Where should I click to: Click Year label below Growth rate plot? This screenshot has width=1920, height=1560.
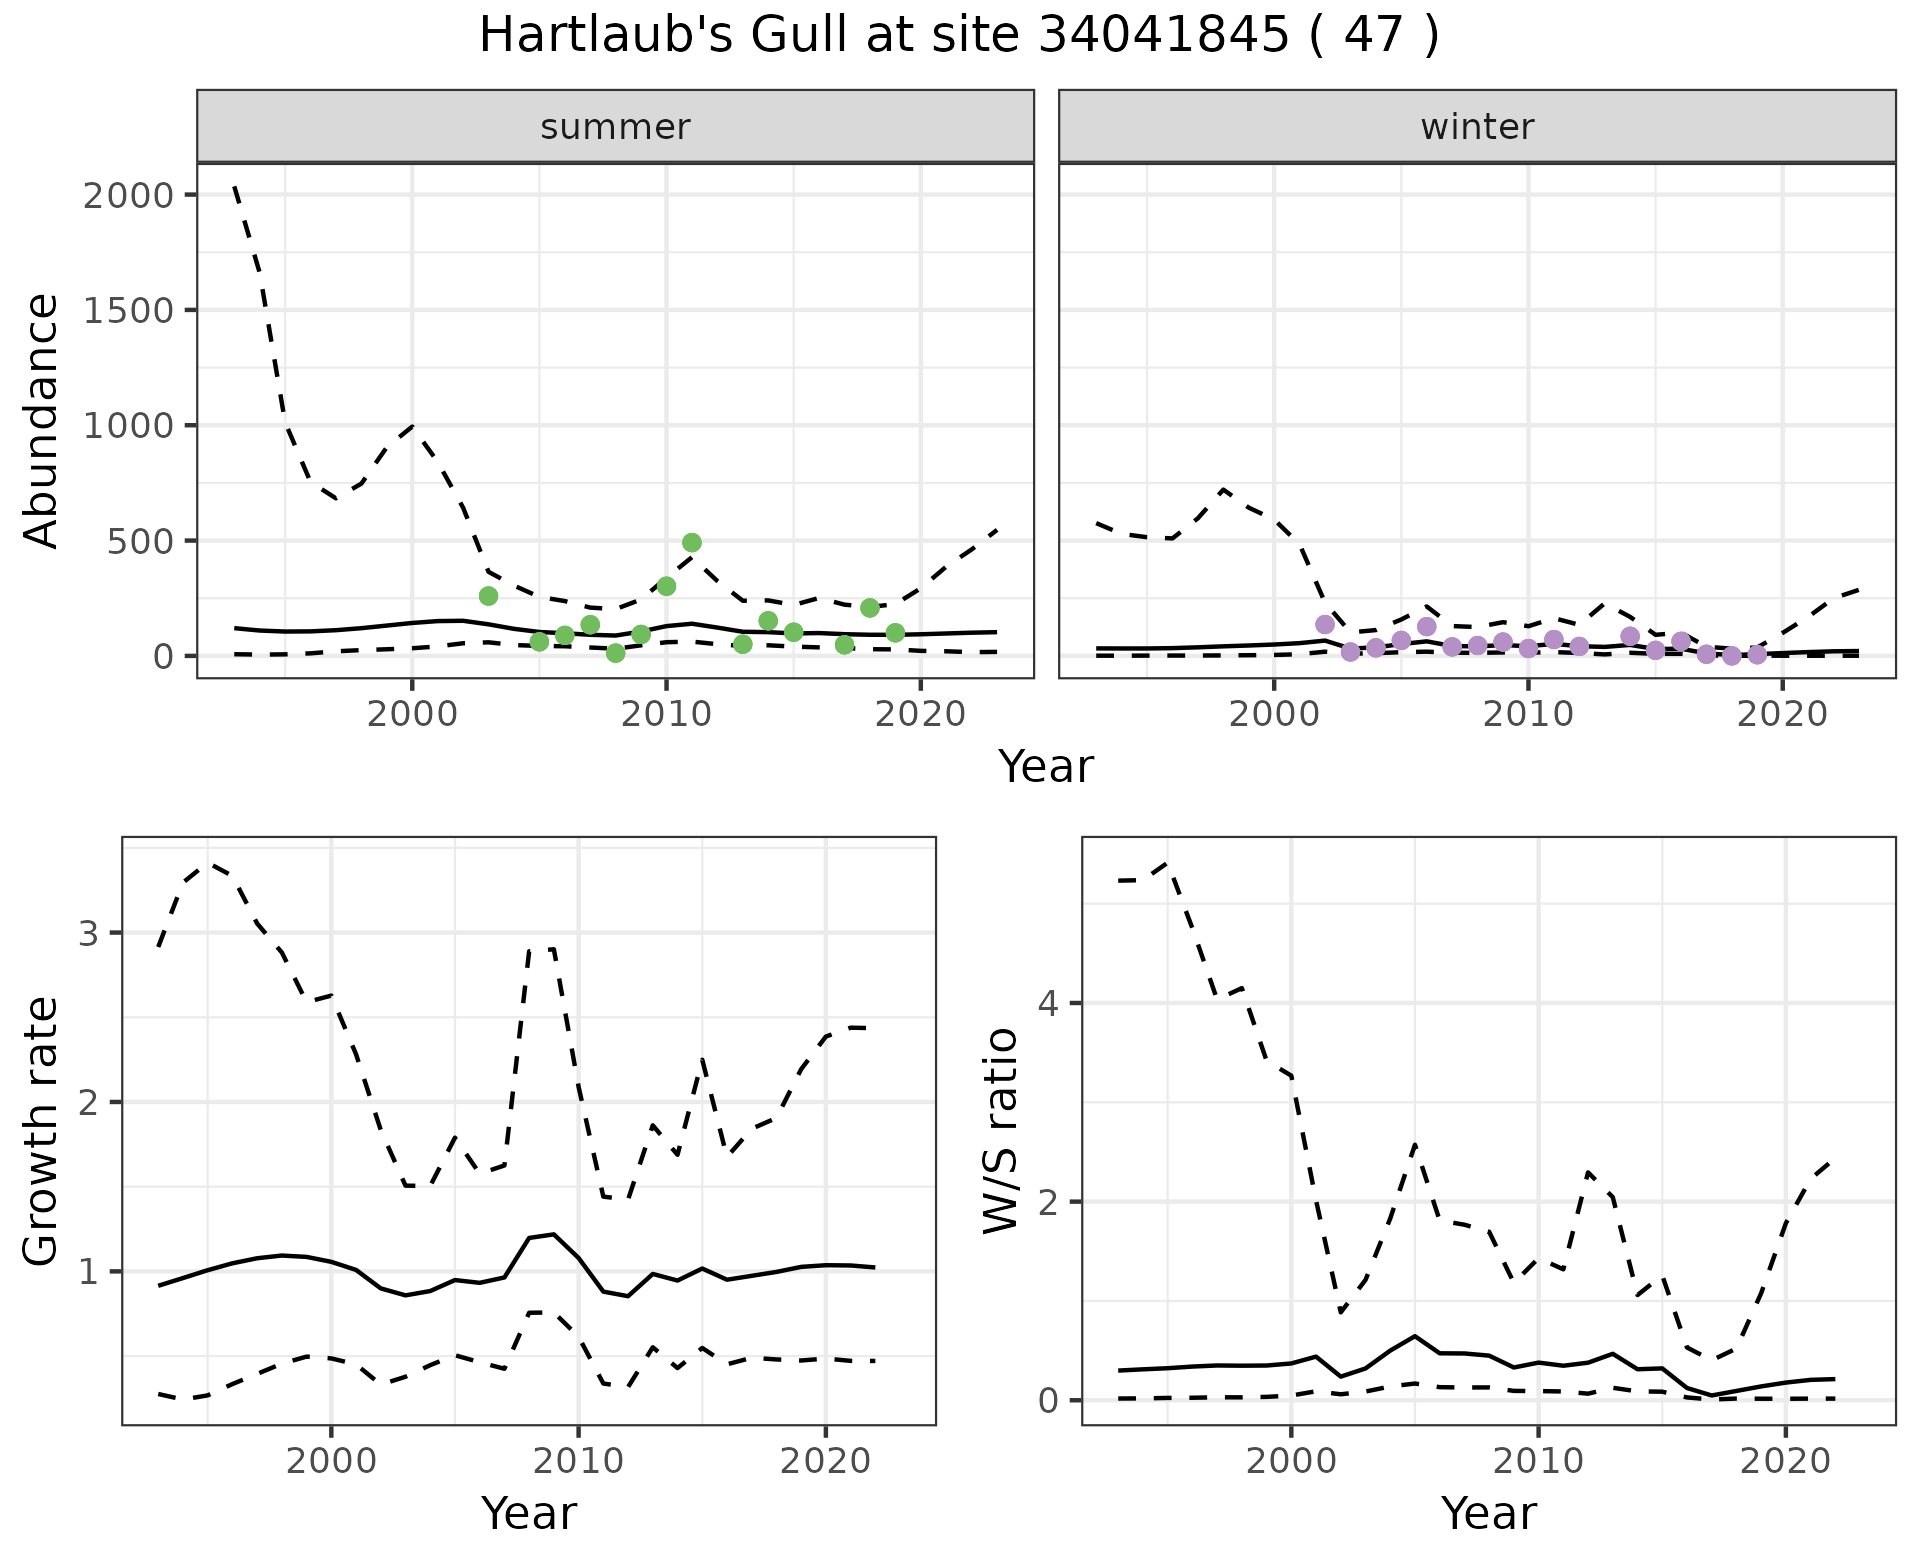click(x=528, y=1514)
